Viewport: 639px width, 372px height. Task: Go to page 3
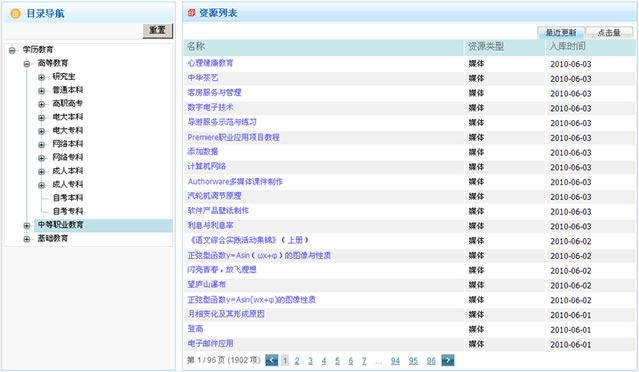click(x=310, y=361)
